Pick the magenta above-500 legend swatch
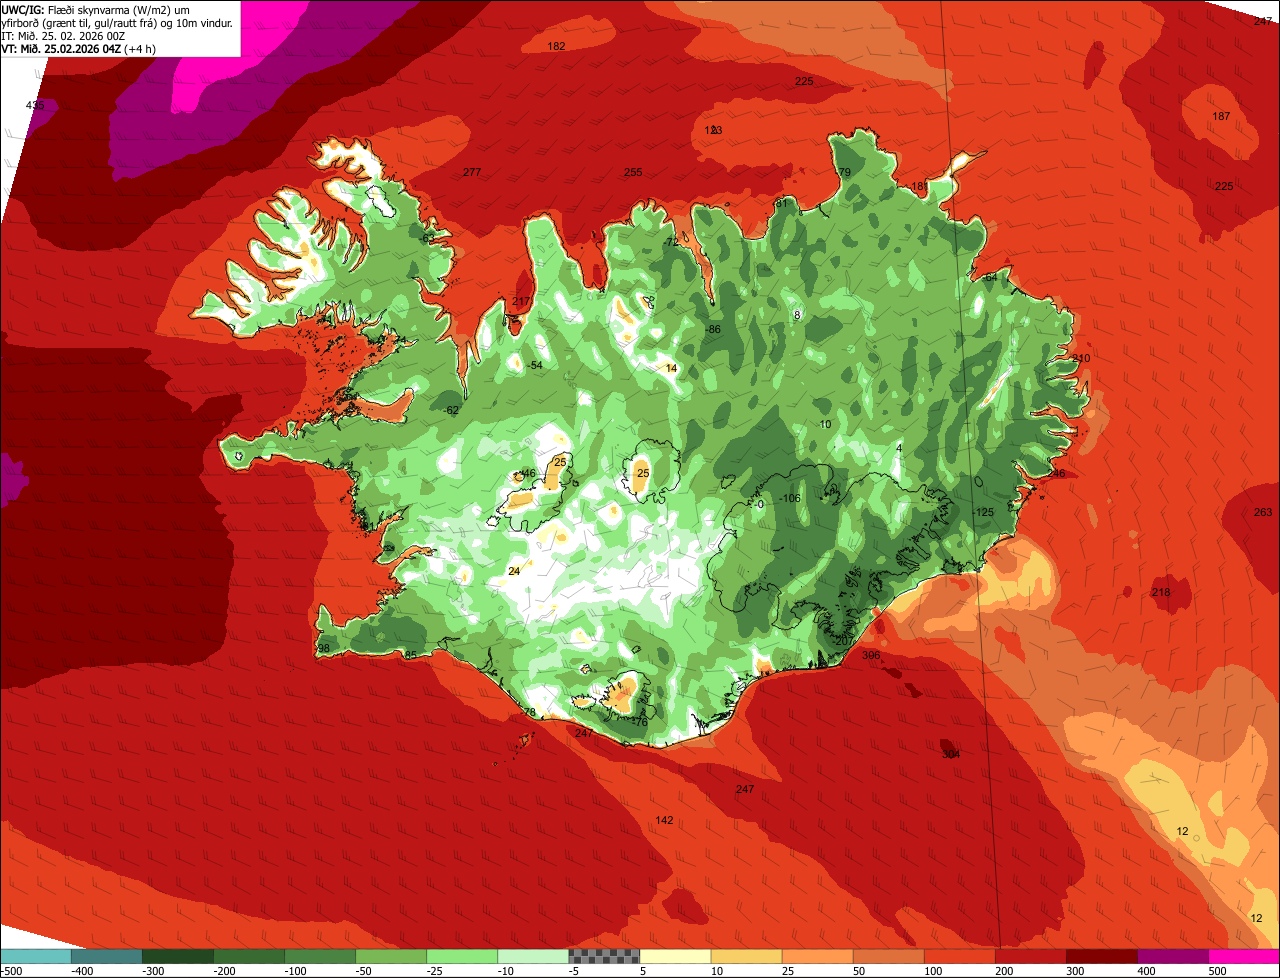The image size is (1280, 978). pyautogui.click(x=1244, y=956)
